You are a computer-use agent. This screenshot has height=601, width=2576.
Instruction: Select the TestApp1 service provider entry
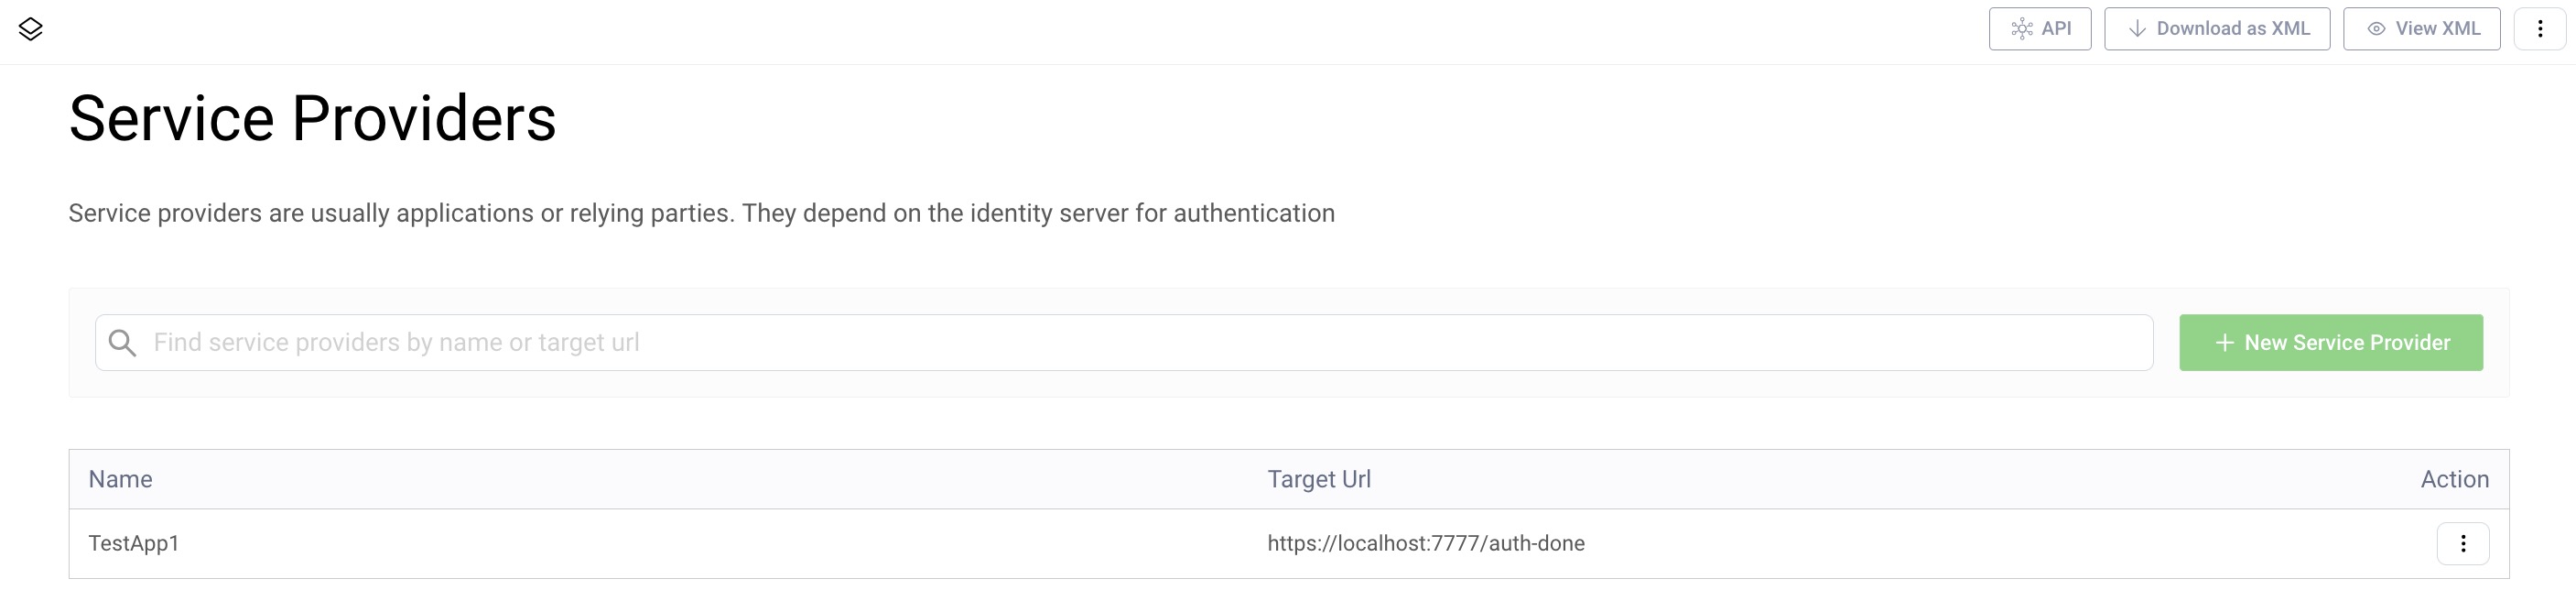tap(133, 543)
